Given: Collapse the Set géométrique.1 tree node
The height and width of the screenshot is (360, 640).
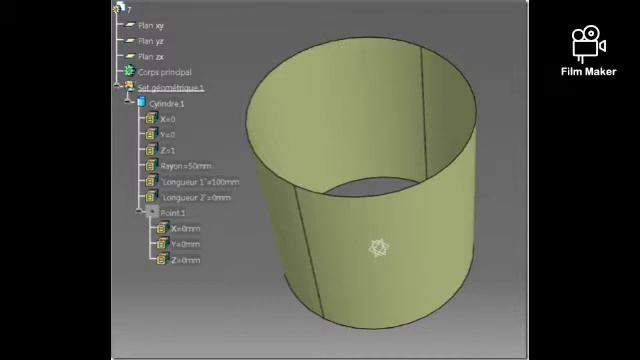Looking at the screenshot, I should (x=118, y=86).
